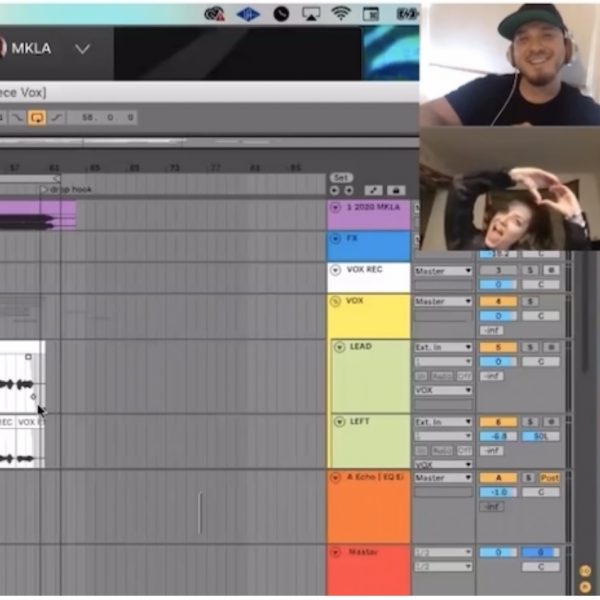Click the Set locator button

[341, 178]
